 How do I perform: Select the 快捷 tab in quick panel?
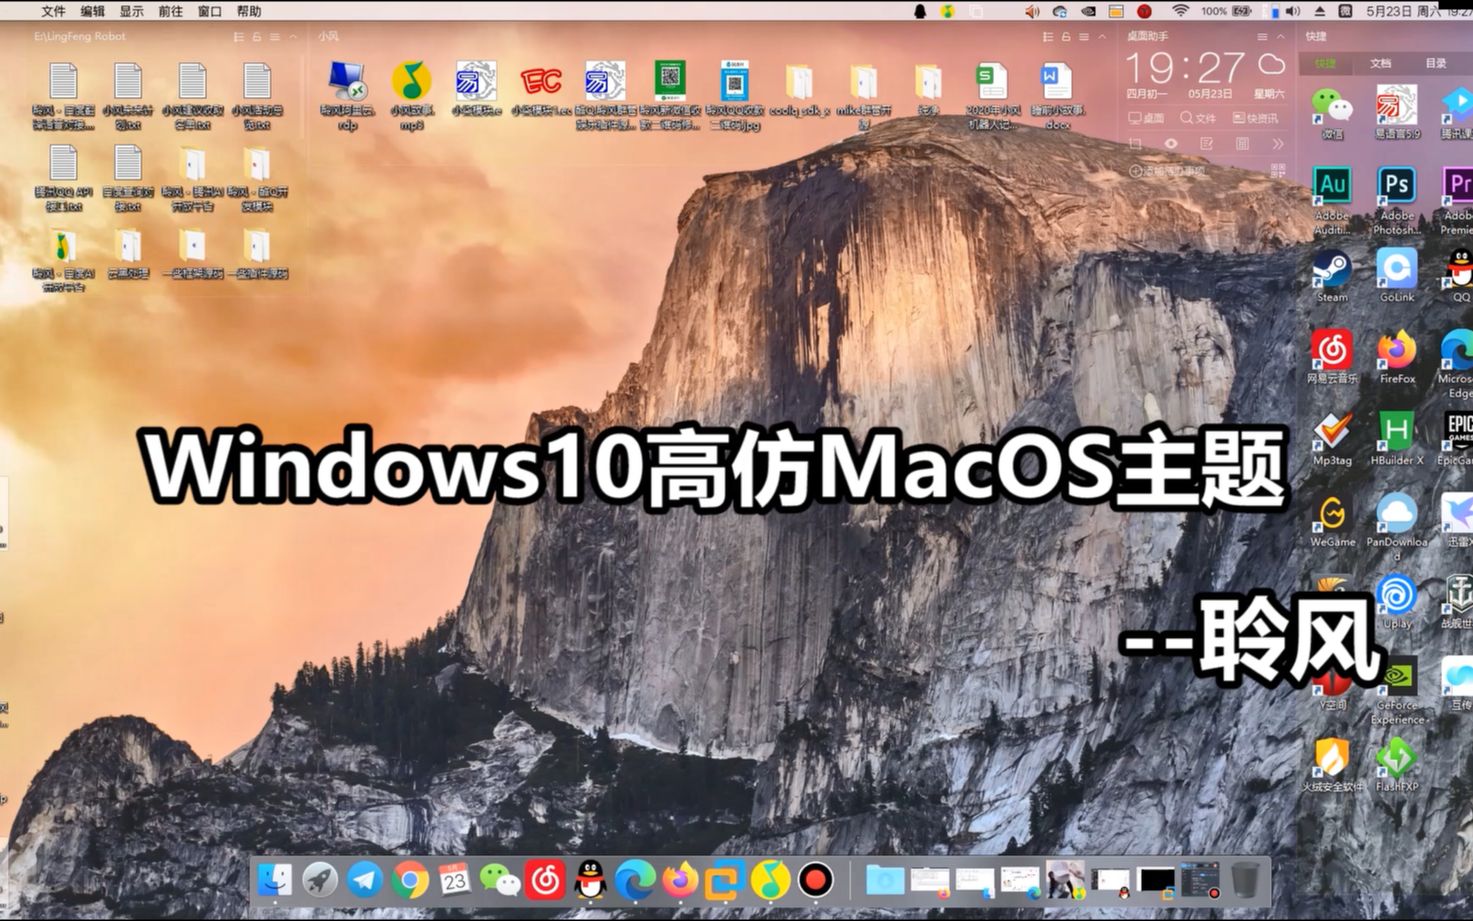click(x=1326, y=63)
